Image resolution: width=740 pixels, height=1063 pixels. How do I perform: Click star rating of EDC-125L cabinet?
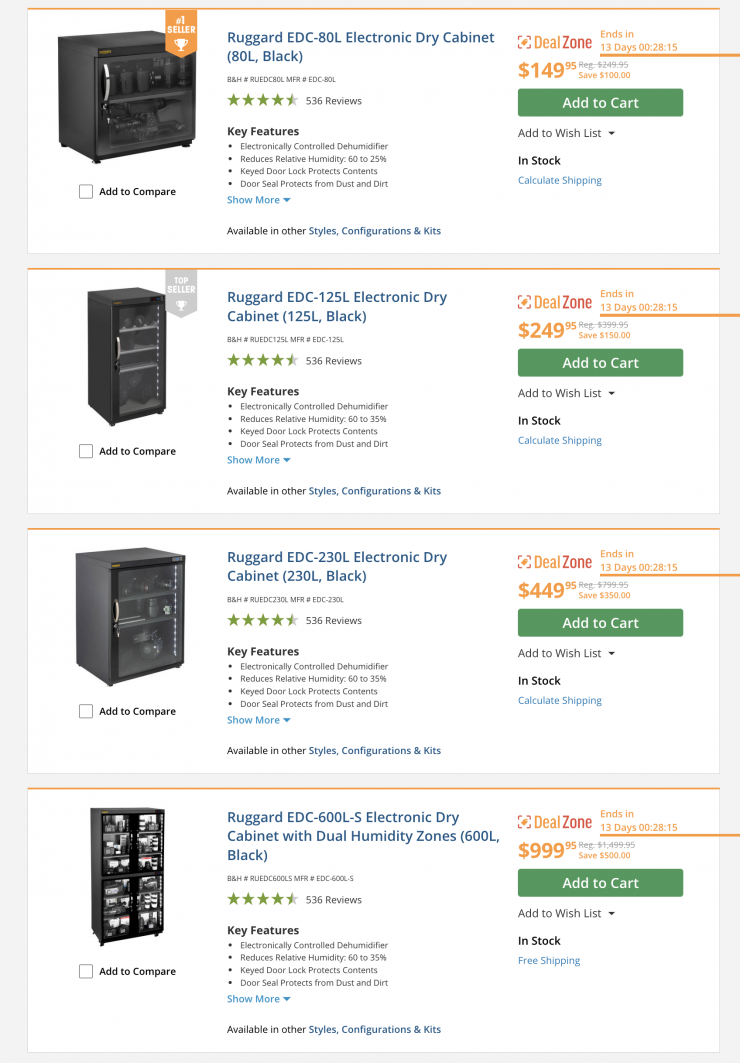pyautogui.click(x=262, y=360)
